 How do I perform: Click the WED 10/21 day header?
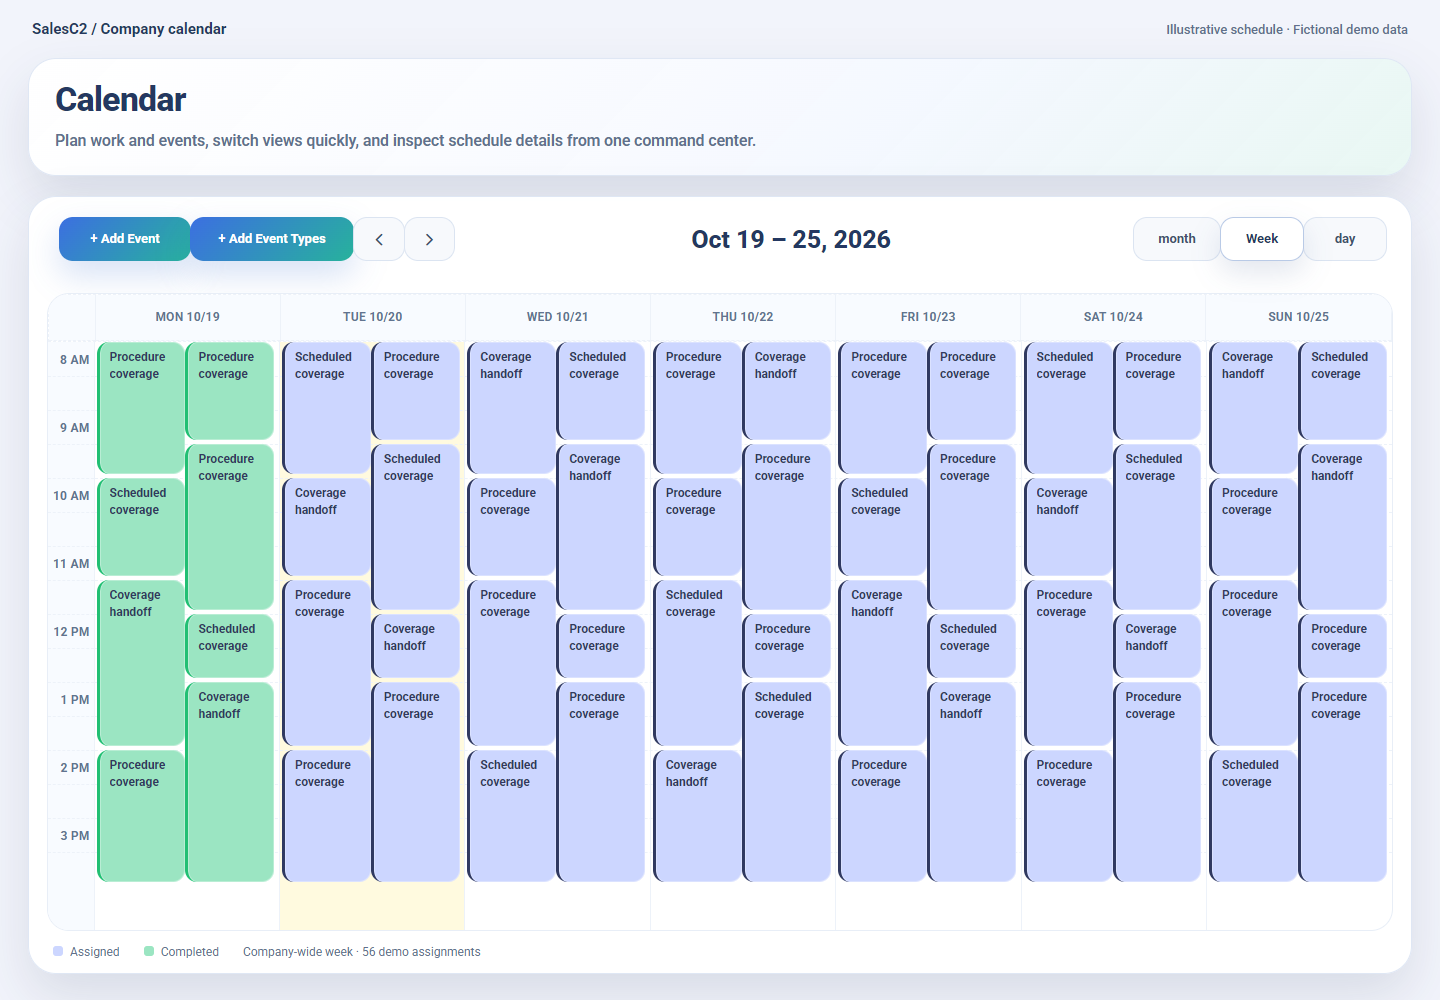click(x=558, y=317)
